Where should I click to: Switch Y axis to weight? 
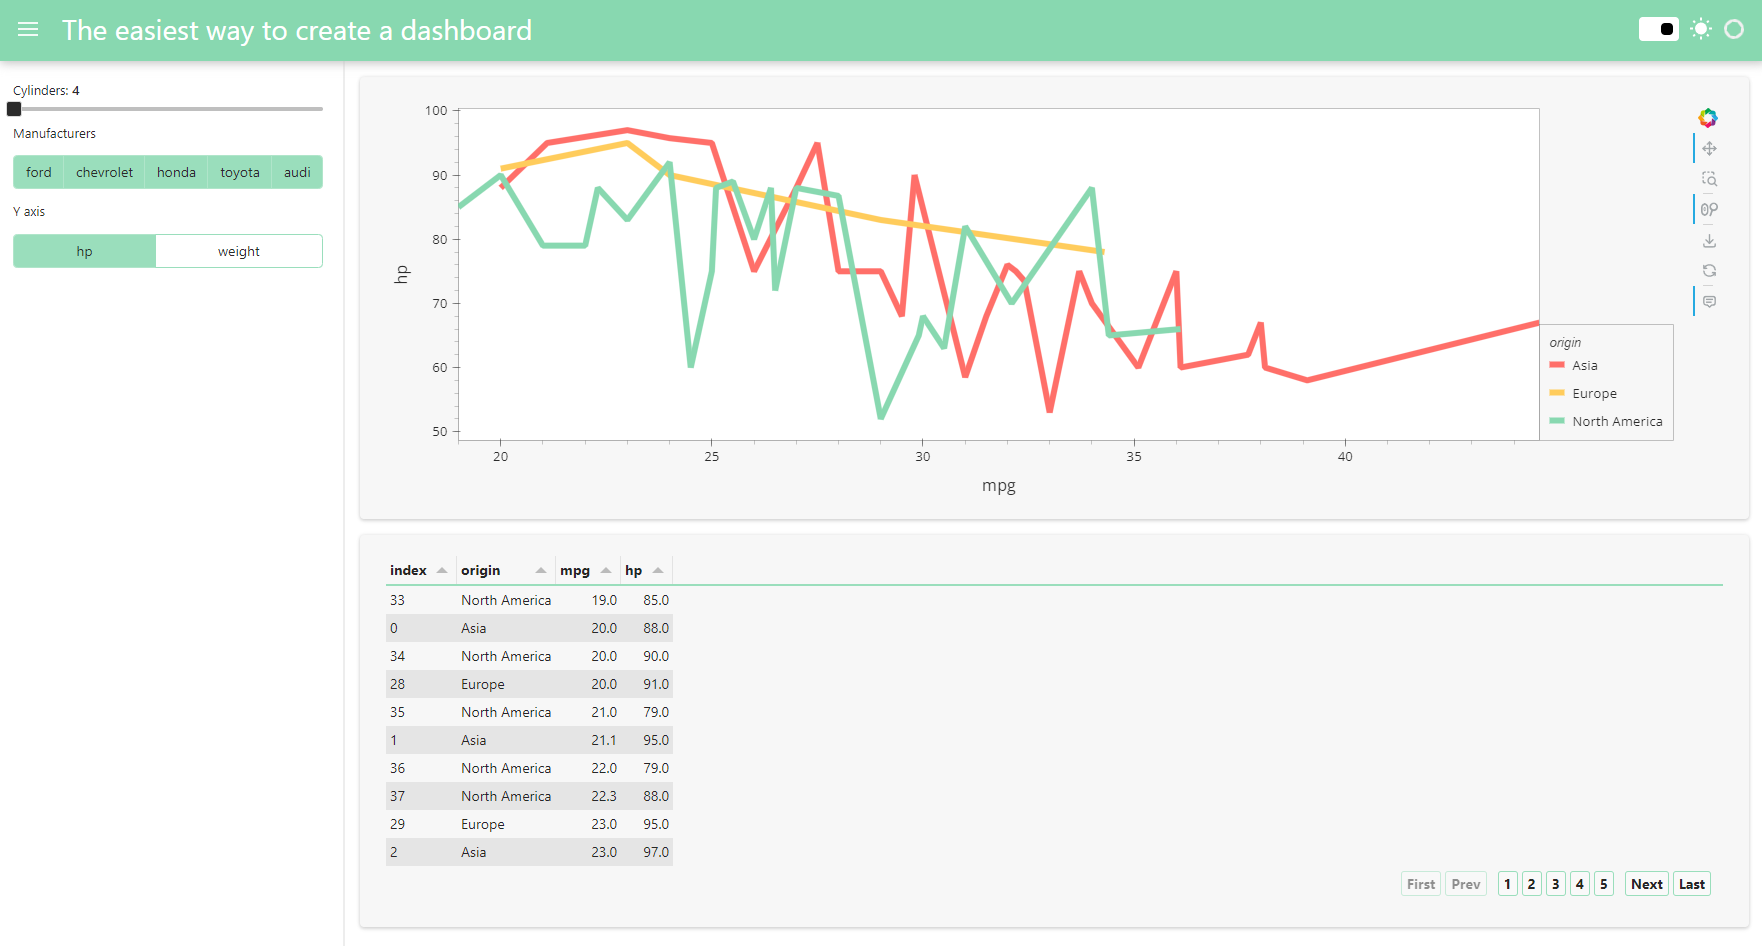(238, 252)
